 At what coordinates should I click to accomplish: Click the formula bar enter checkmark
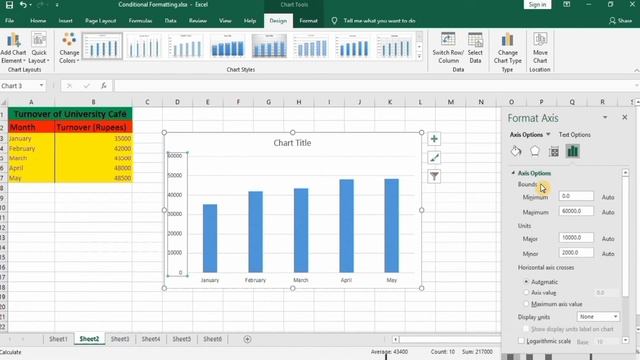tap(86, 86)
